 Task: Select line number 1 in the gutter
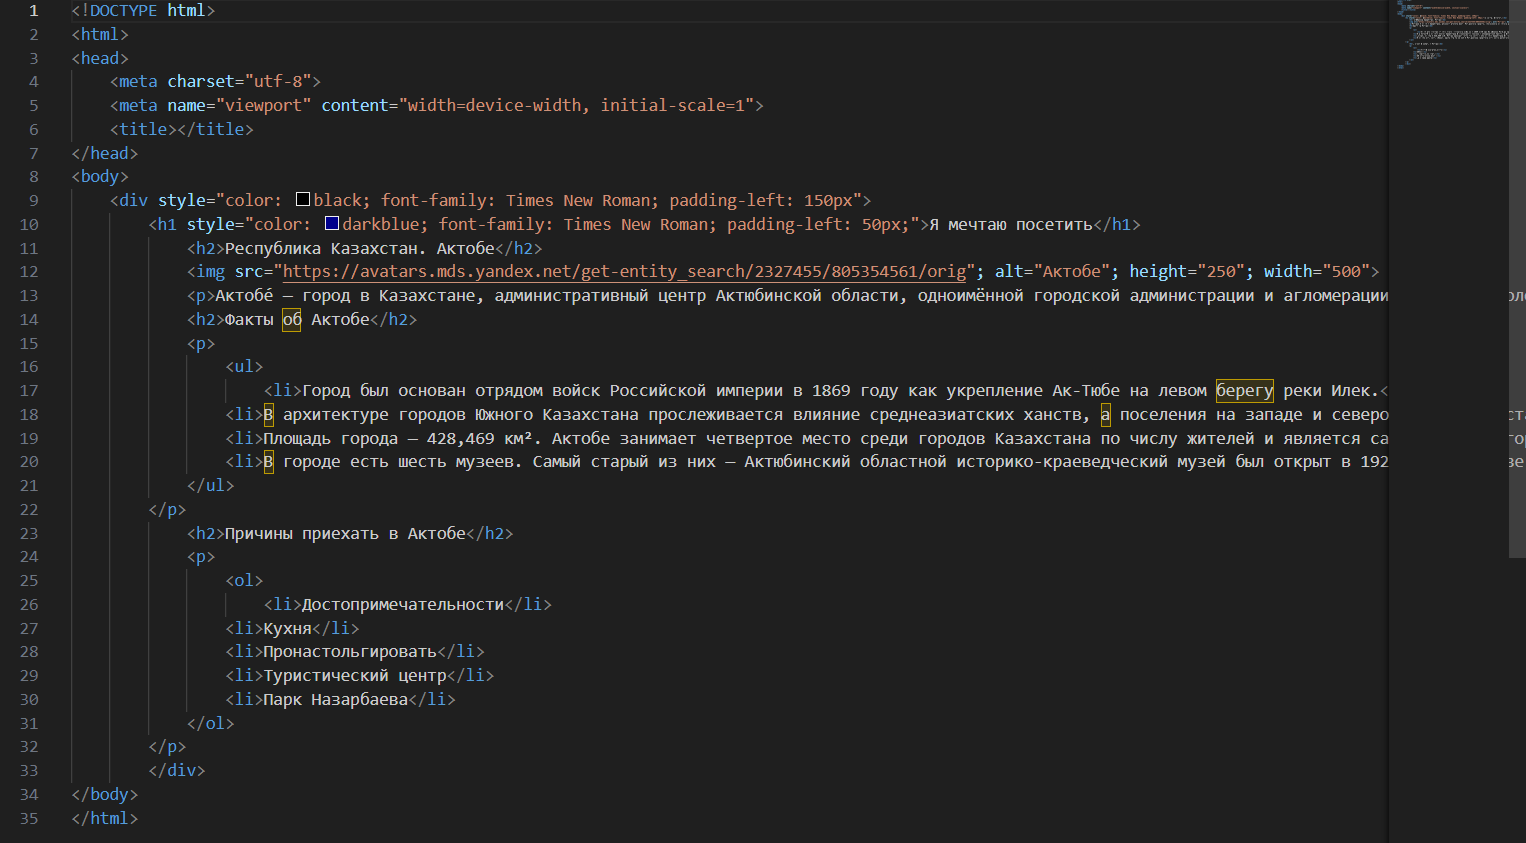click(33, 10)
